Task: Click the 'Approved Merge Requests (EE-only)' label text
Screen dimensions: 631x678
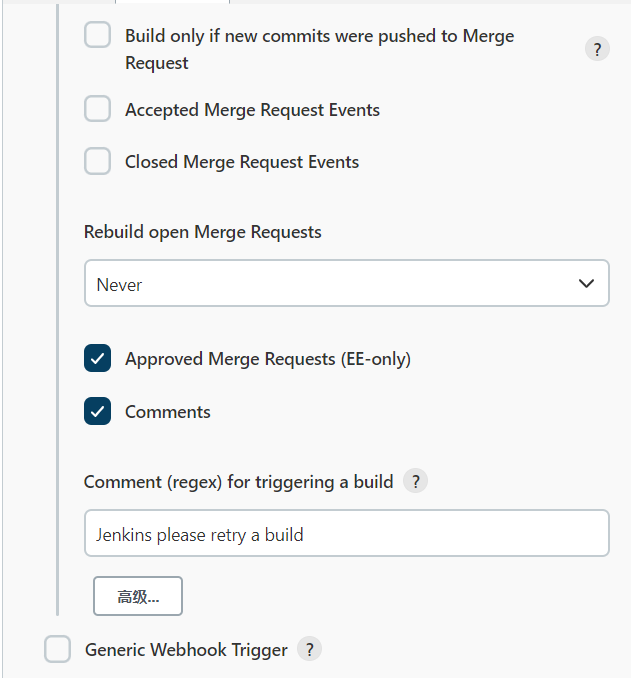Action: 268,359
